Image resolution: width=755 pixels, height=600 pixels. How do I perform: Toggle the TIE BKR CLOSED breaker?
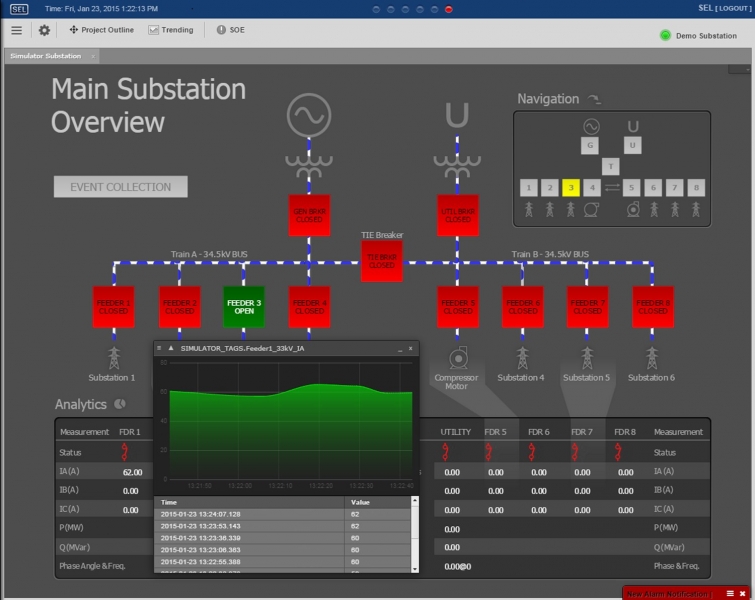[382, 261]
